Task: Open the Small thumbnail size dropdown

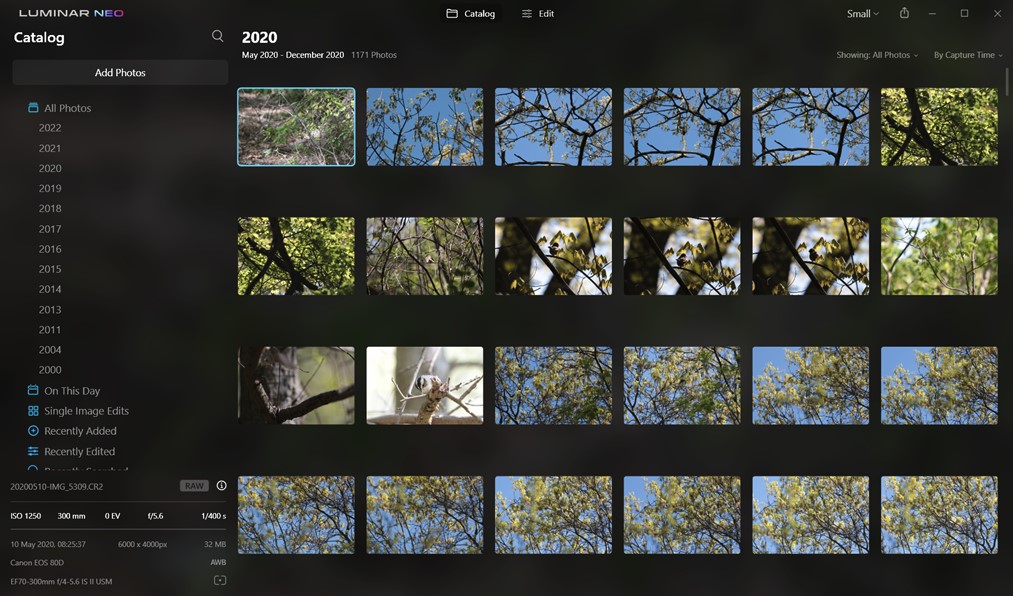Action: tap(862, 14)
